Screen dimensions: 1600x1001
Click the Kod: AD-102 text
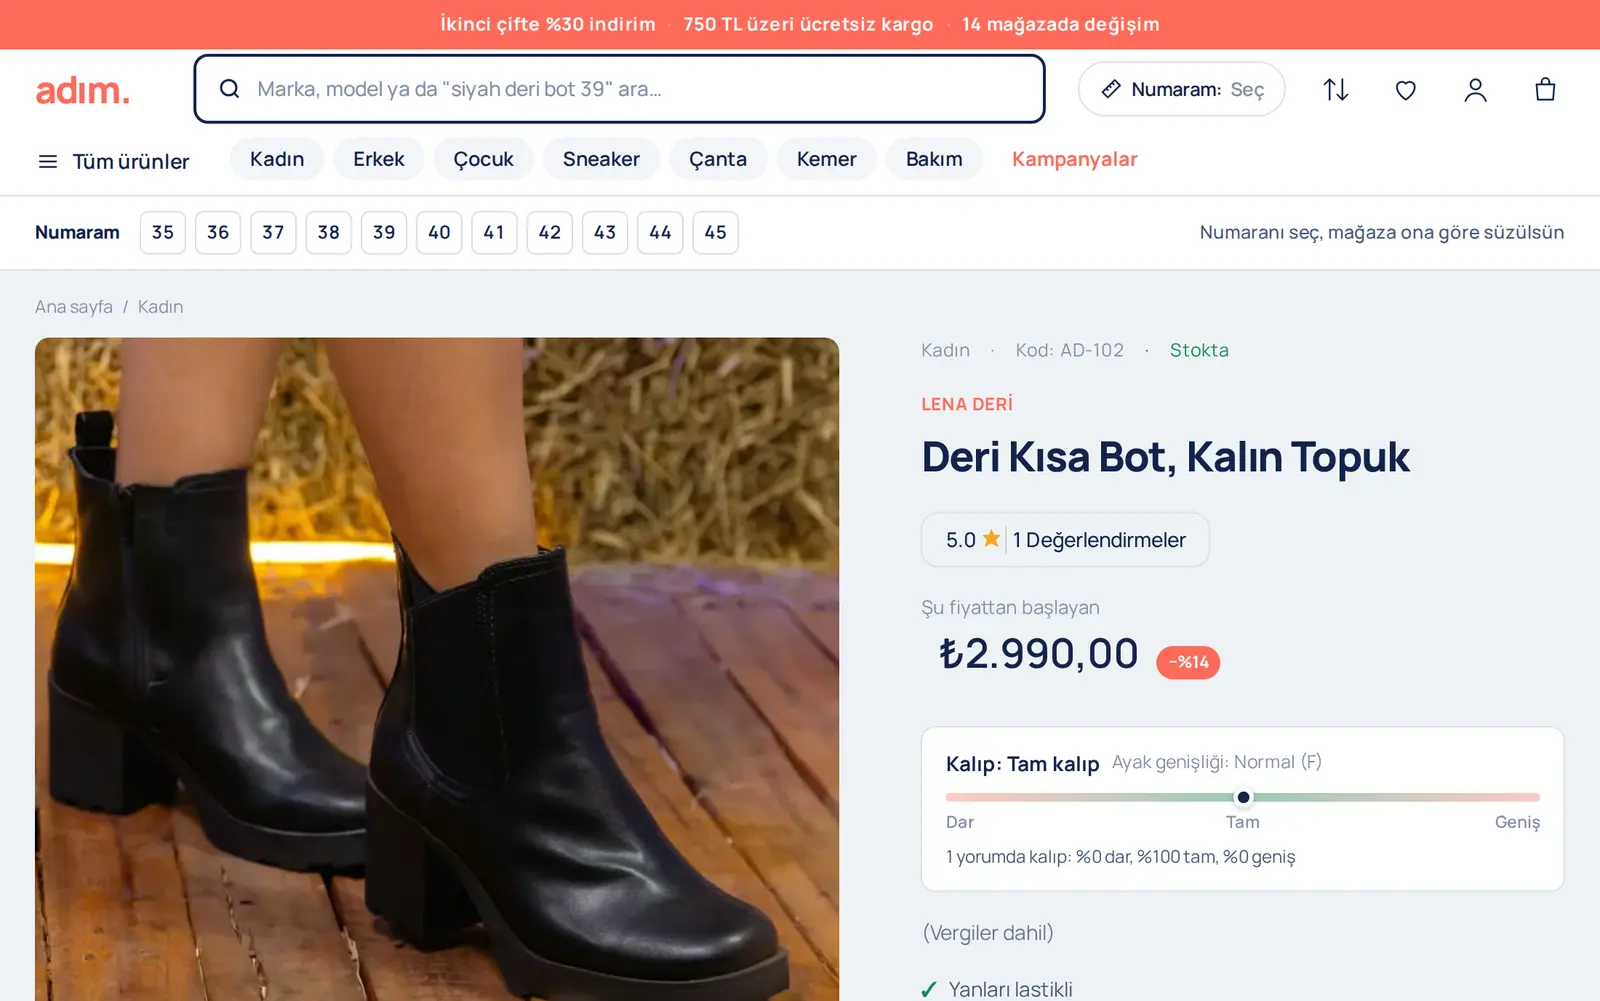point(1070,350)
